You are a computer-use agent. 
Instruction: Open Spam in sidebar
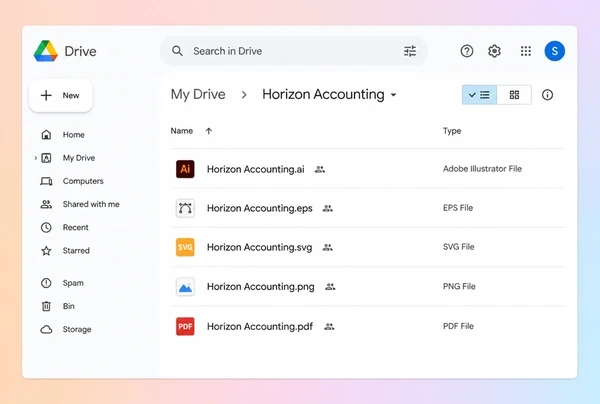[73, 283]
